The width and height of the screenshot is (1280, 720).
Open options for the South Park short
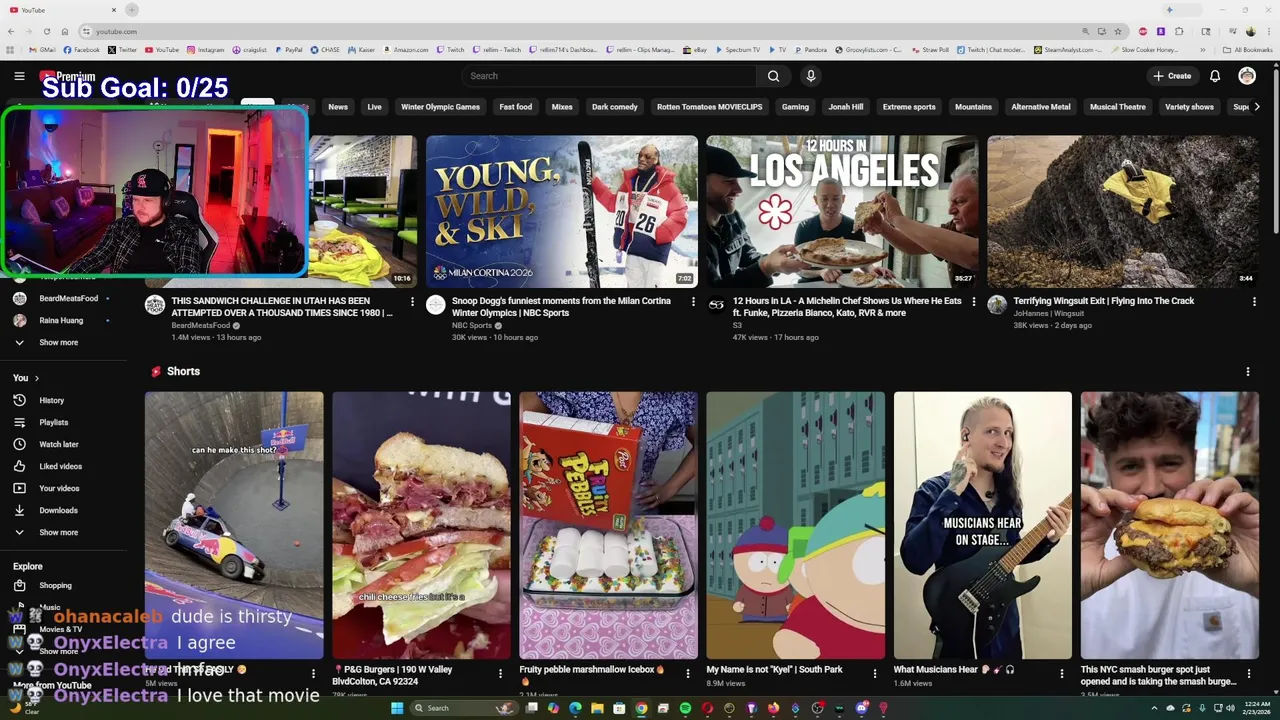coord(875,673)
